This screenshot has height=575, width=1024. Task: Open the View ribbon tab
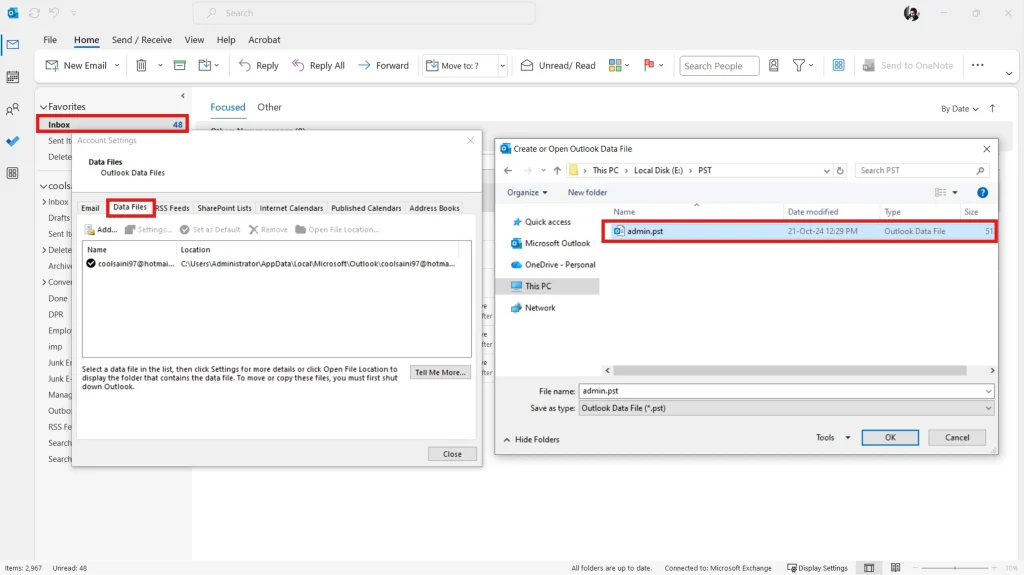194,40
